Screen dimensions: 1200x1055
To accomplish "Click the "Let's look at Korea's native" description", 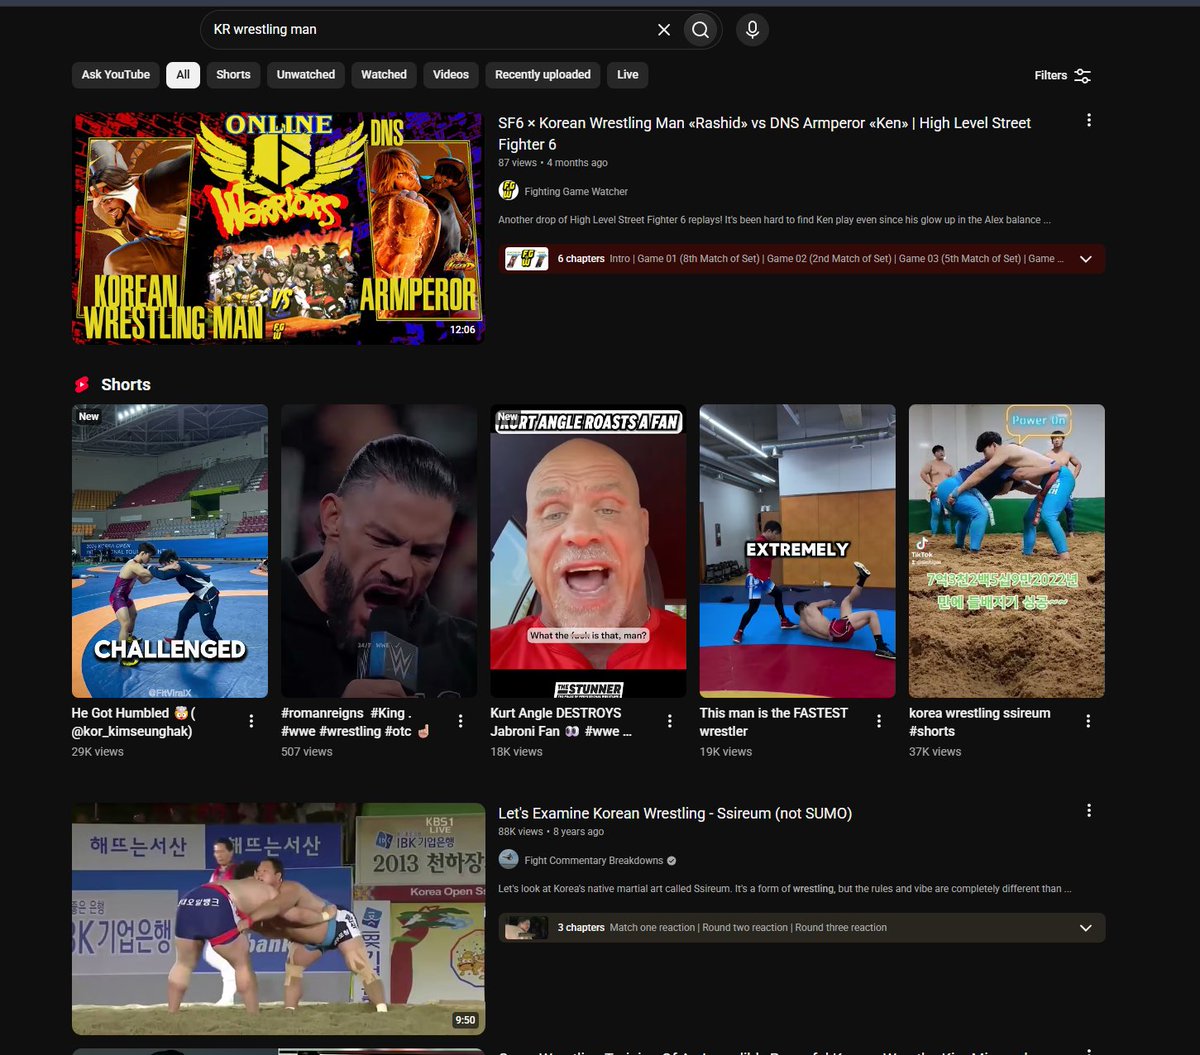I will pyautogui.click(x=785, y=889).
